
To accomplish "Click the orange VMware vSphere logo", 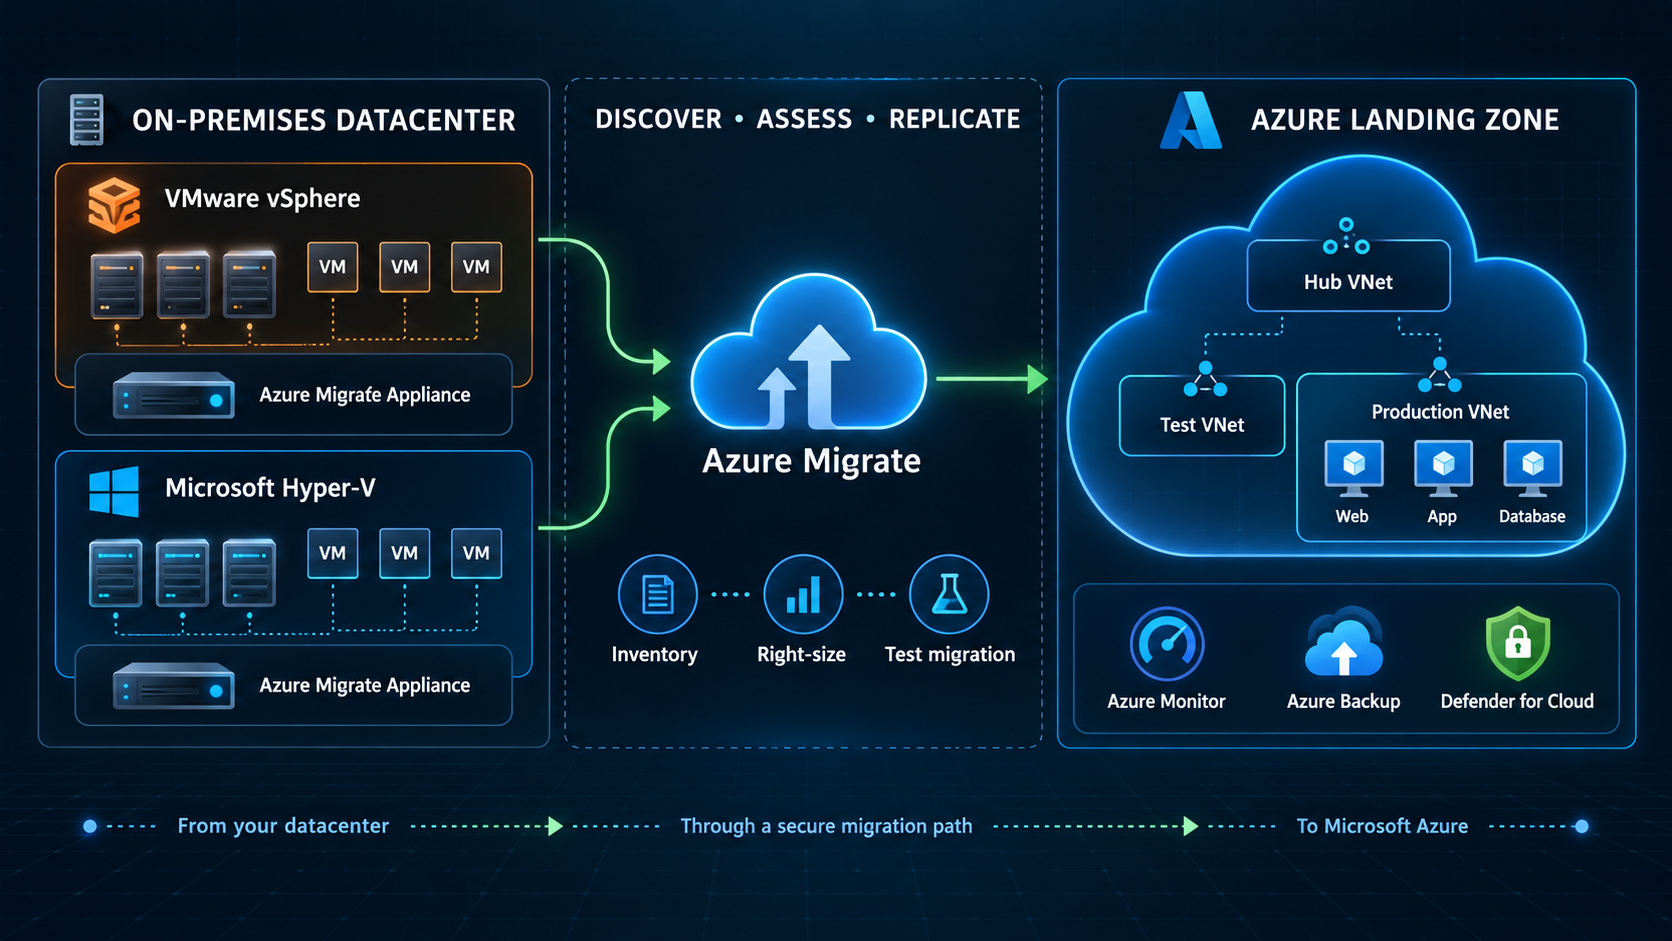I will (114, 205).
